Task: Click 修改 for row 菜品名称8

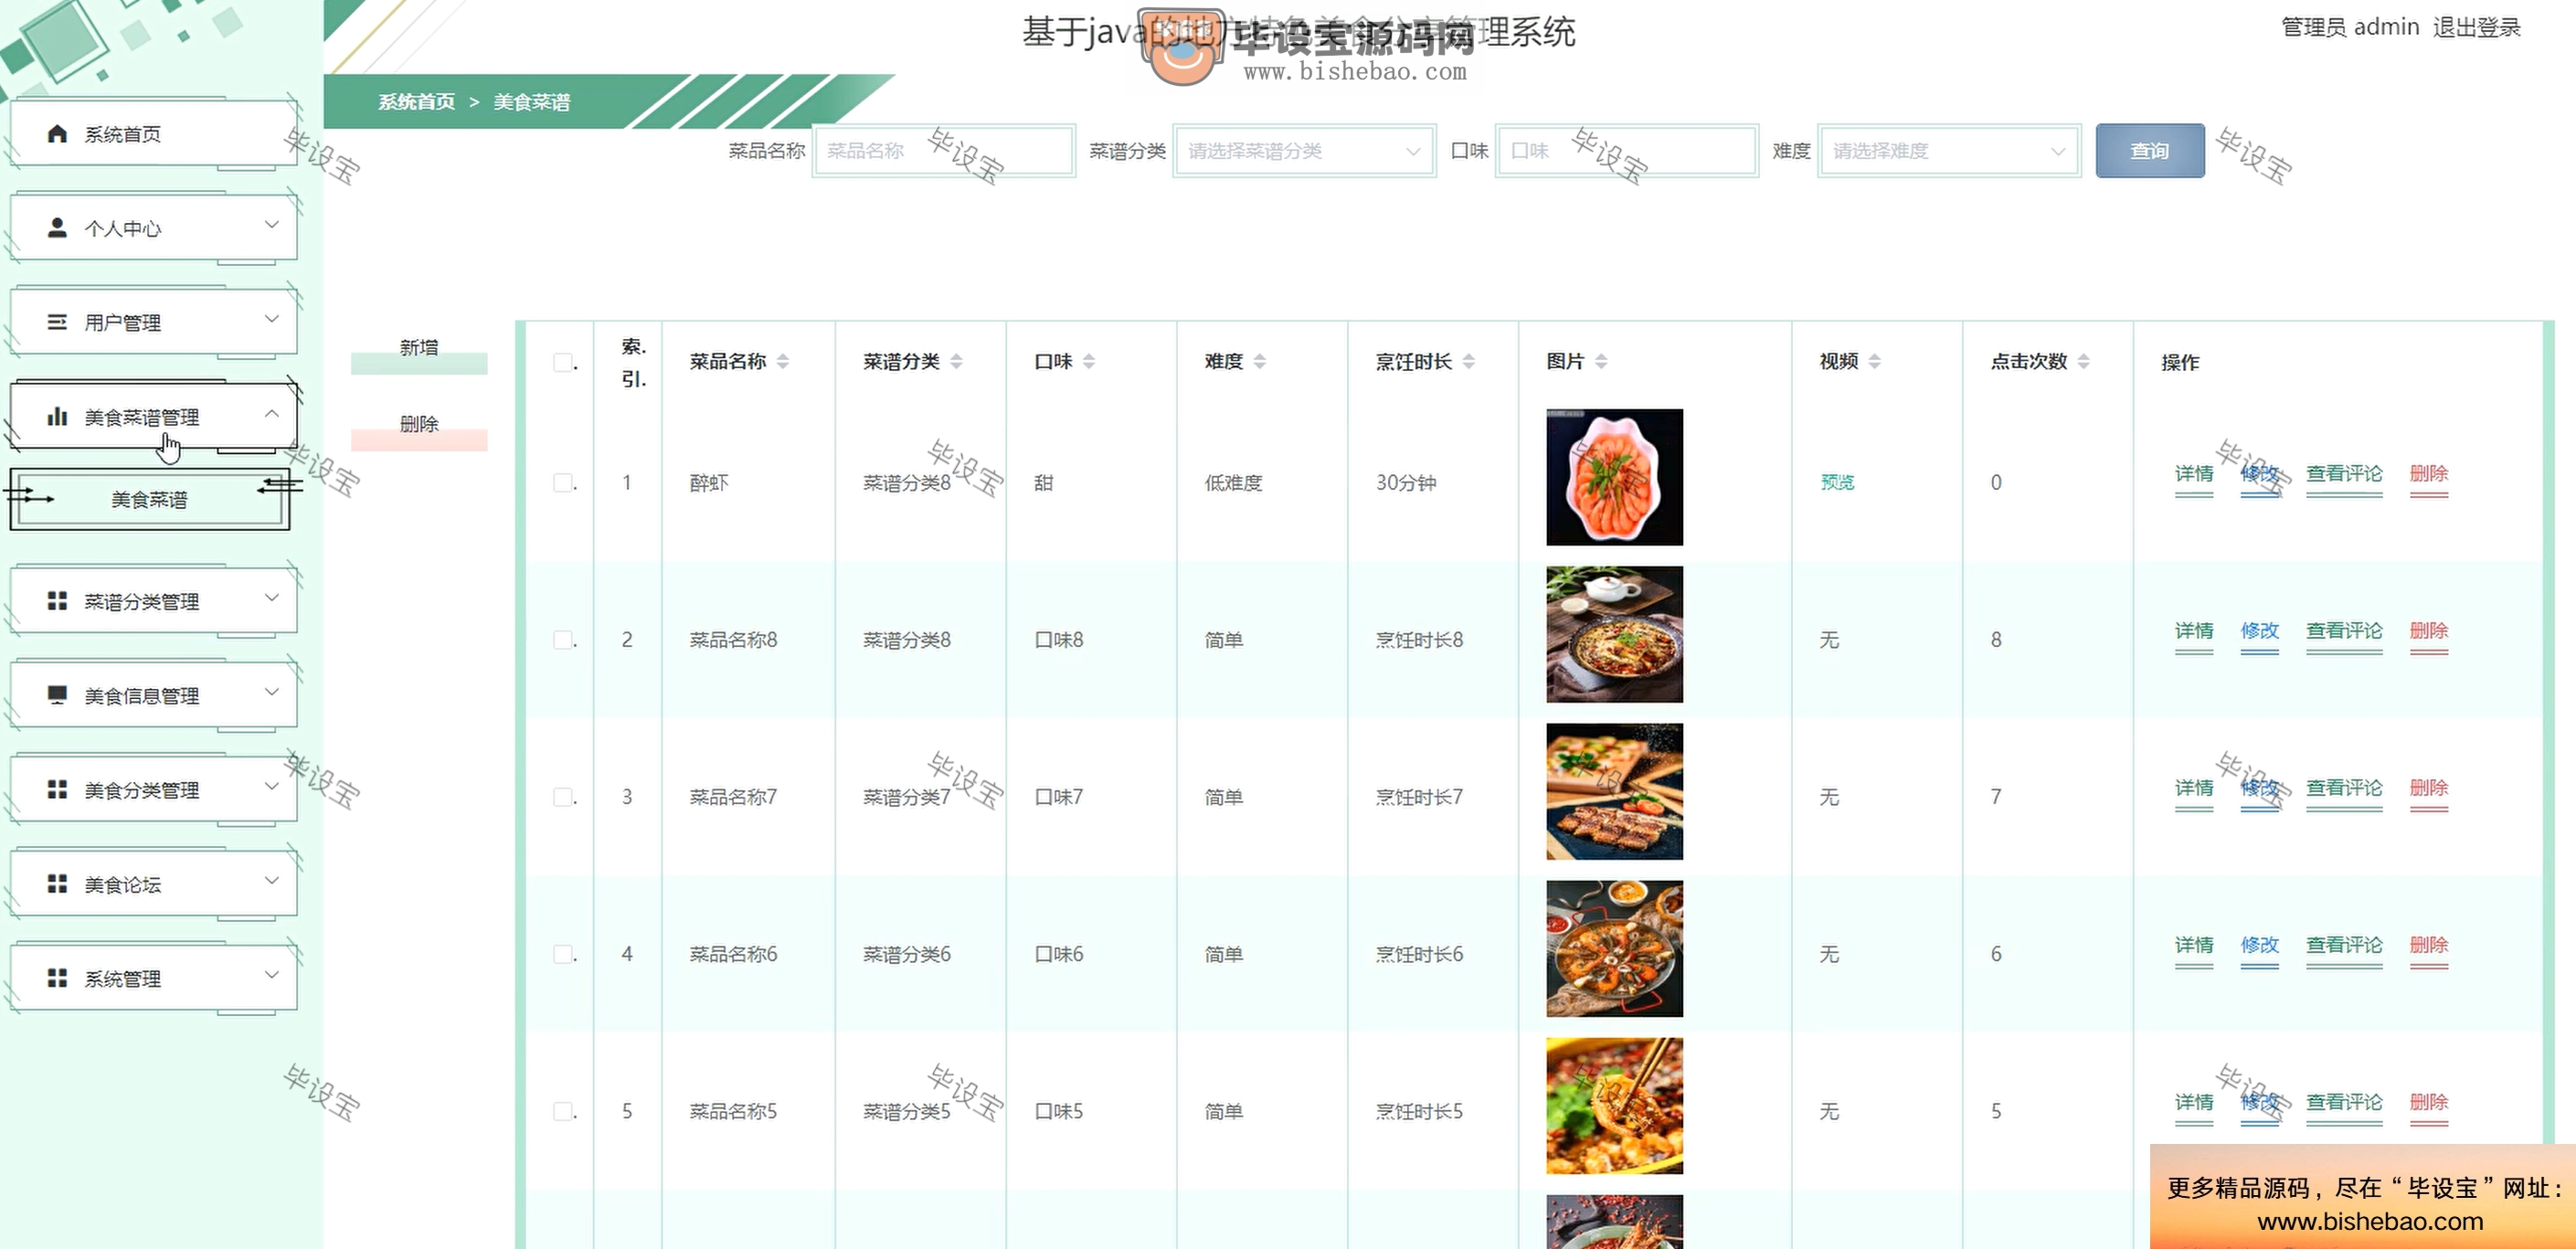Action: pyautogui.click(x=2259, y=631)
